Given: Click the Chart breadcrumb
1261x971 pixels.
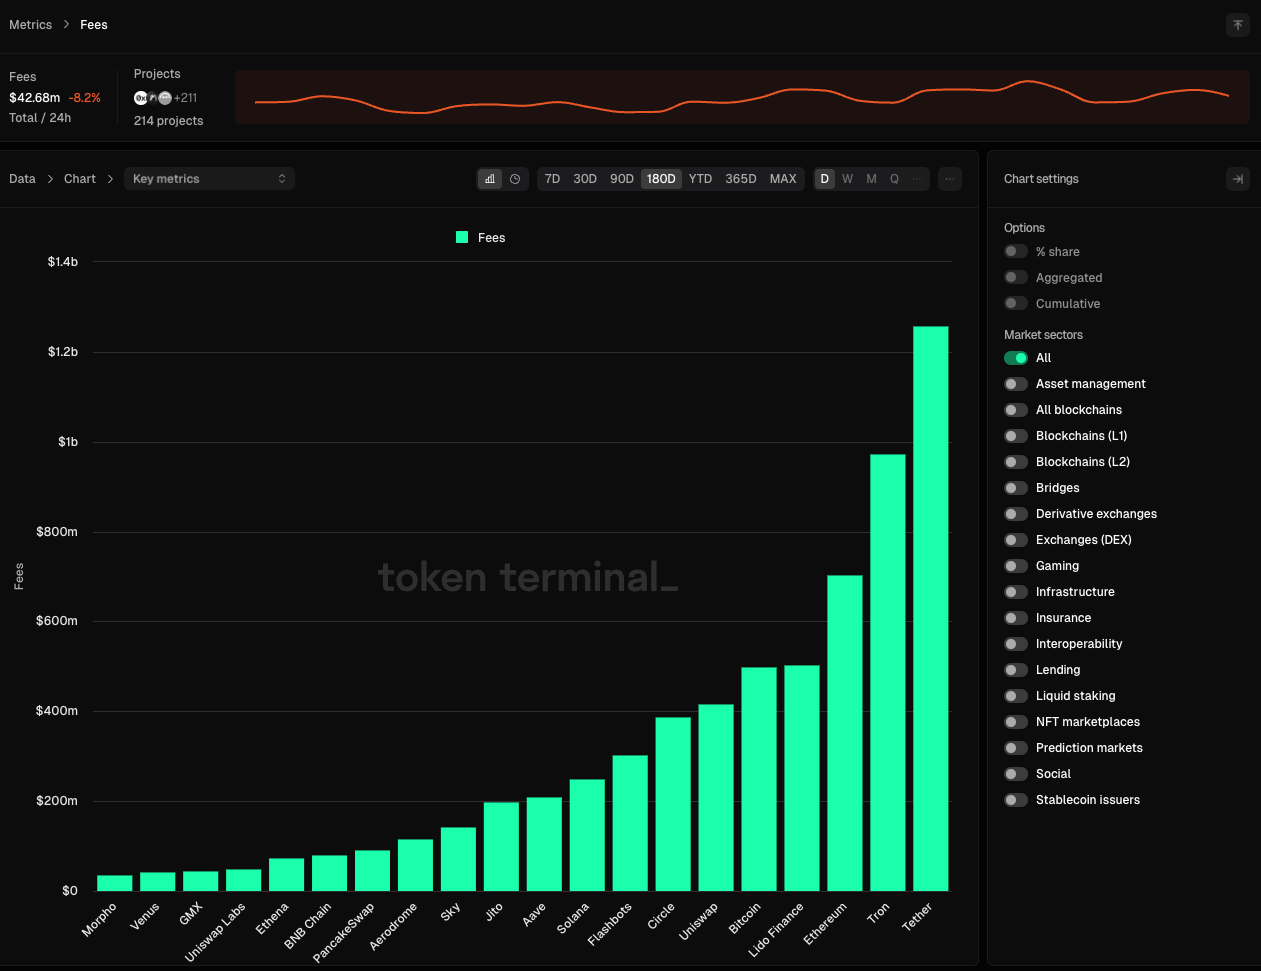Looking at the screenshot, I should pos(80,179).
